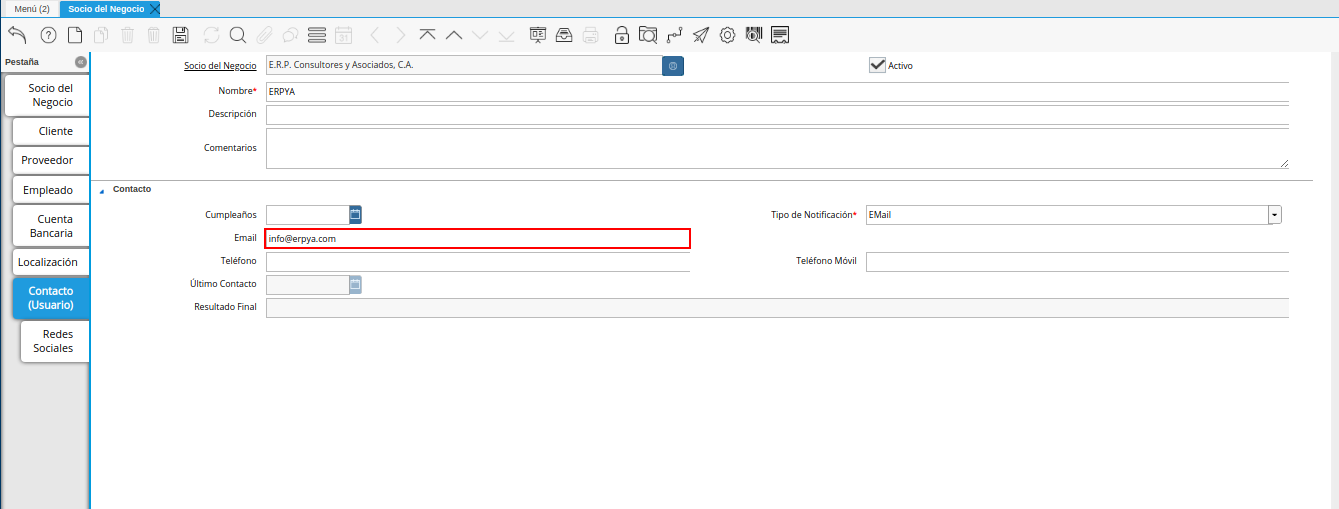1339x509 pixels.
Task: Click the Email field with info@erpya.com
Action: [477, 239]
